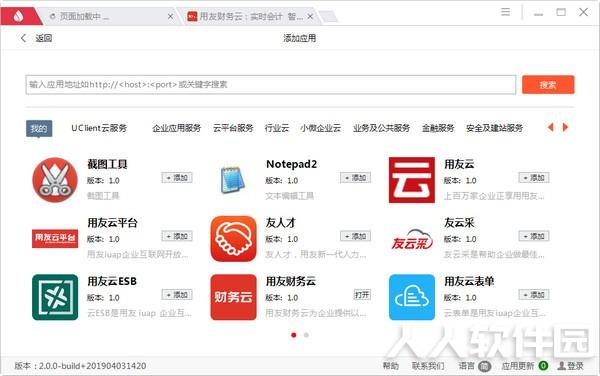Click the 友人才 app title text
The height and width of the screenshot is (376, 600).
click(x=281, y=223)
